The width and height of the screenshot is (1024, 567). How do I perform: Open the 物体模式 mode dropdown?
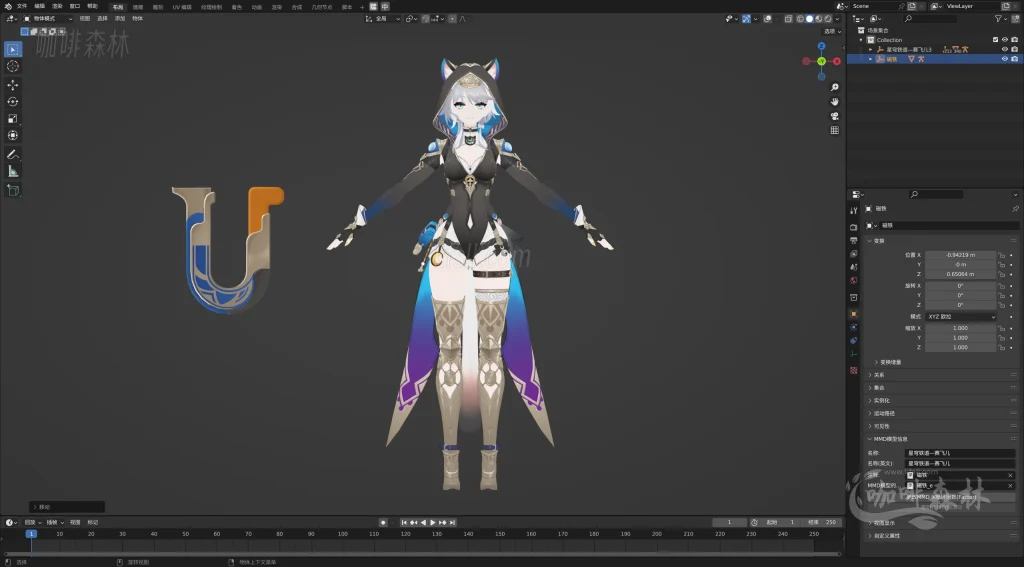point(48,19)
